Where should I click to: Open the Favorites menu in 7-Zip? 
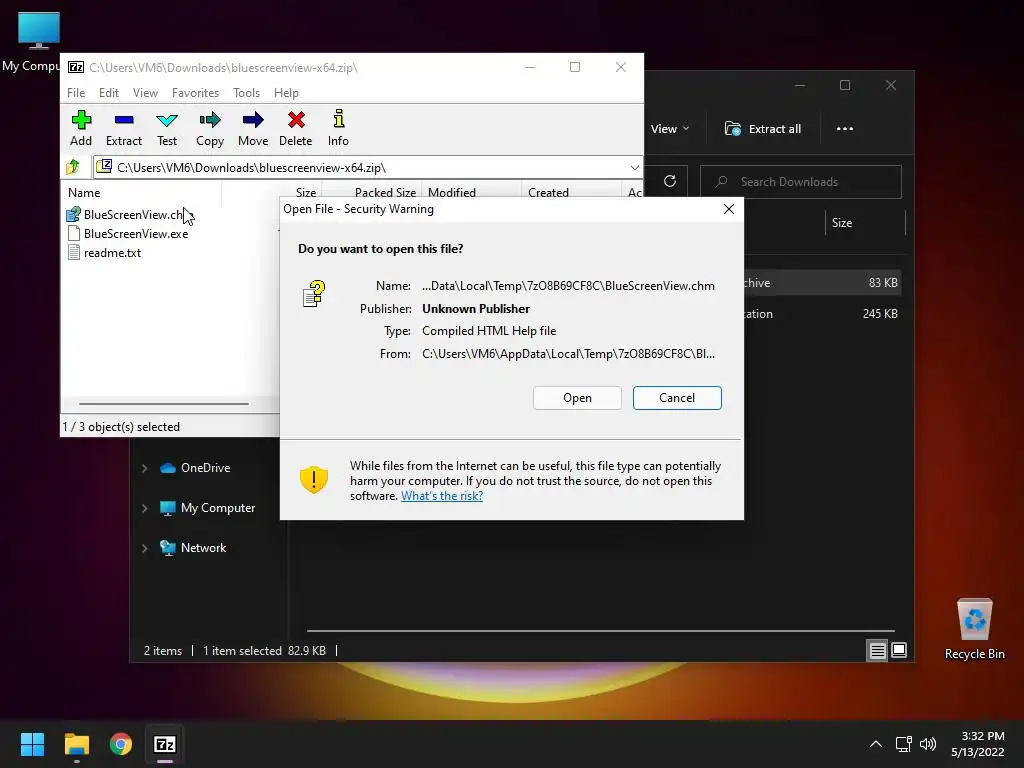[x=195, y=93]
